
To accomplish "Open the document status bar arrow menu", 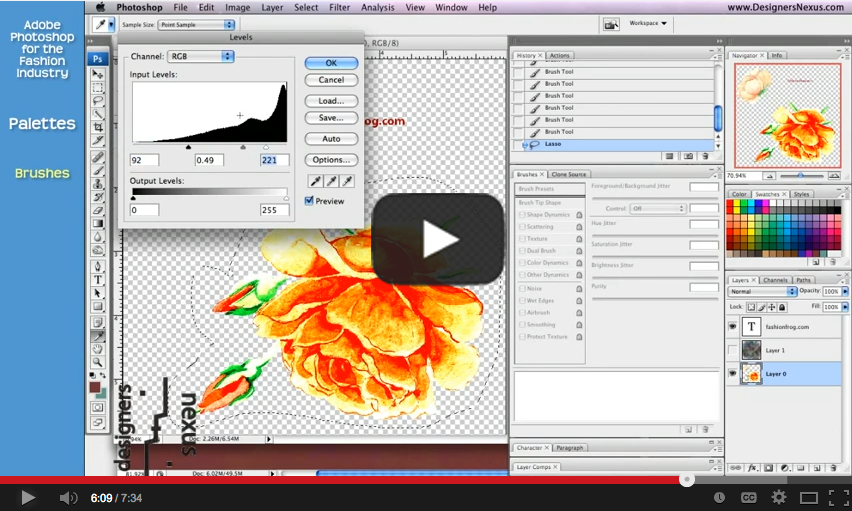I will point(268,439).
